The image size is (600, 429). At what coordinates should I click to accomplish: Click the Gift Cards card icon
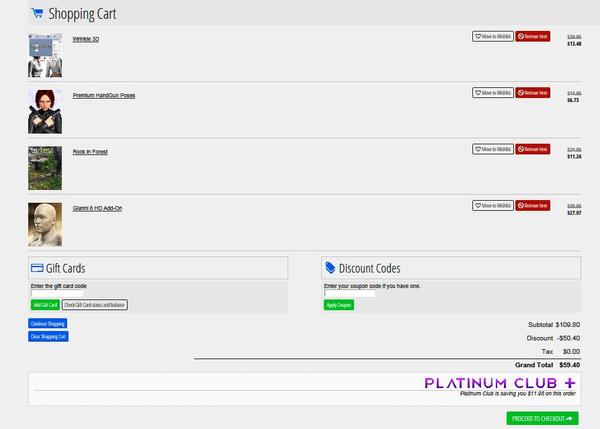(x=37, y=268)
